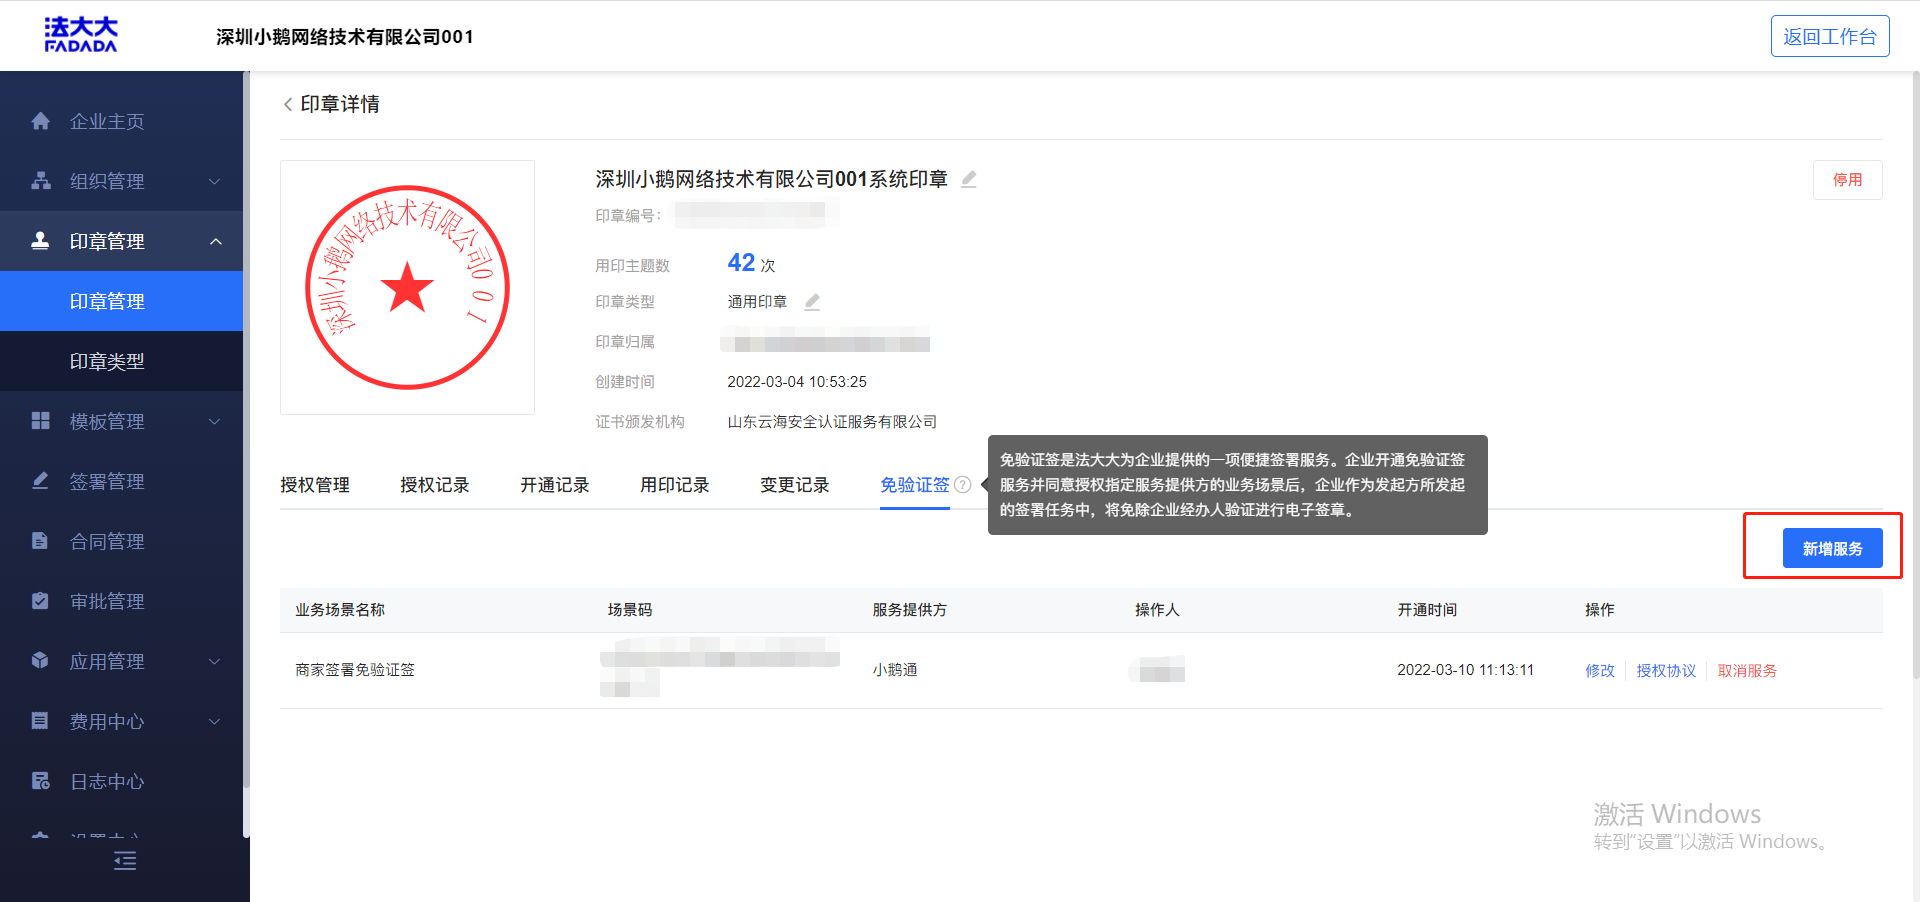1920x902 pixels.
Task: Expand the 费用中心 menu chevron
Action: (214, 721)
